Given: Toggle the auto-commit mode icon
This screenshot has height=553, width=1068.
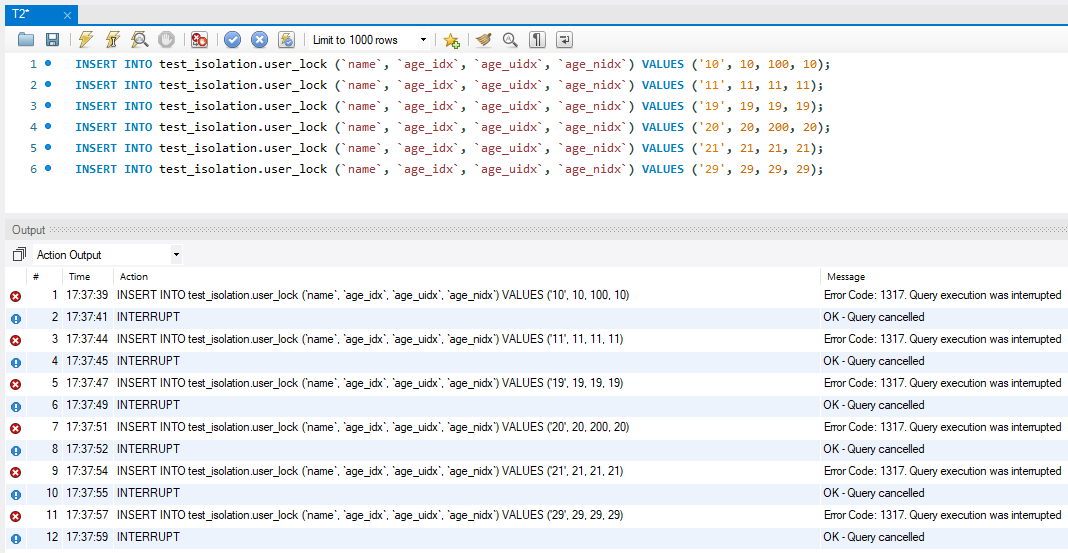Looking at the screenshot, I should 287,40.
